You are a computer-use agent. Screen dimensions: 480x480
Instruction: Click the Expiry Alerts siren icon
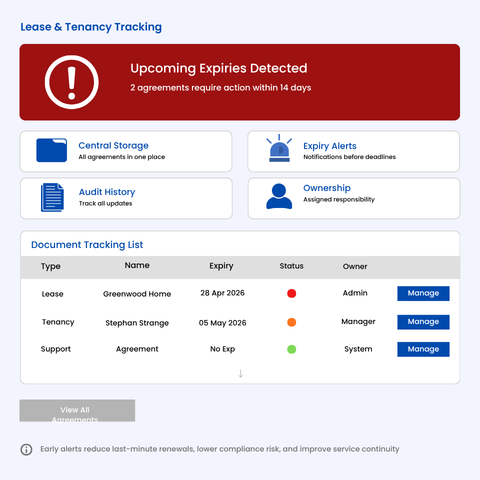tap(279, 148)
